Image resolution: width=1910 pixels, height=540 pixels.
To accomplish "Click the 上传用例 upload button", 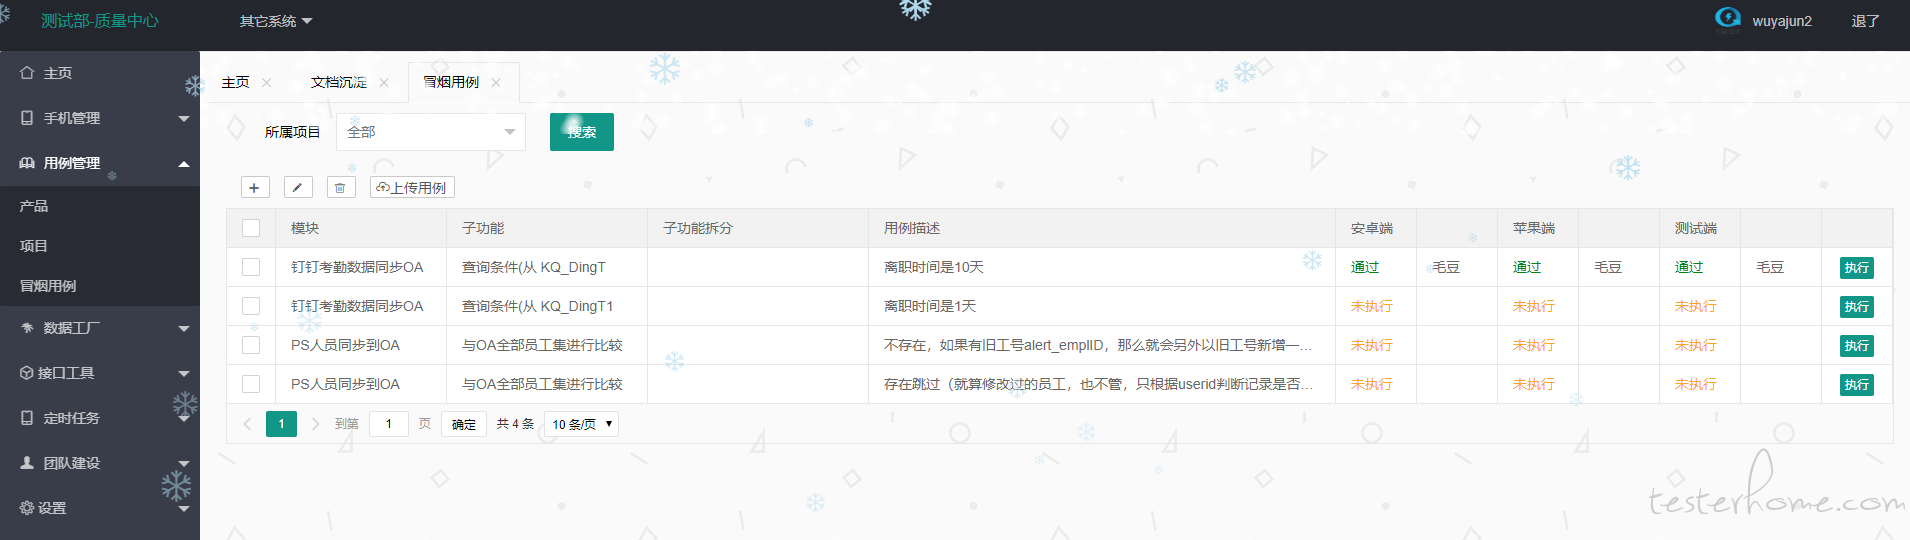I will [412, 188].
